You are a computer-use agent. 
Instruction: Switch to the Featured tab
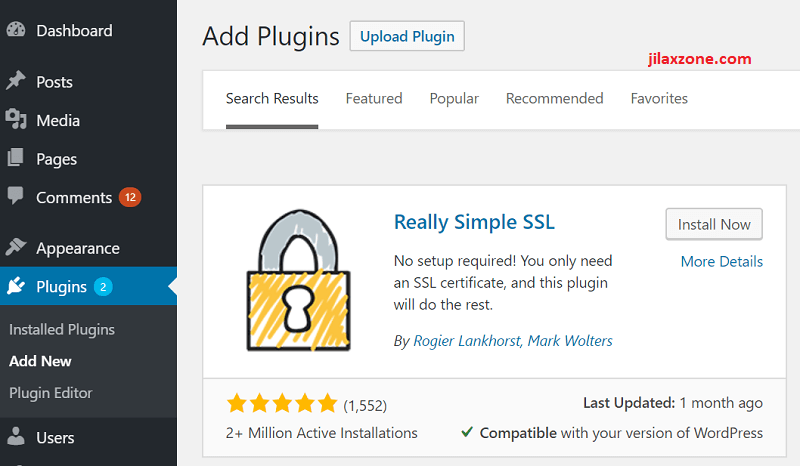tap(374, 99)
